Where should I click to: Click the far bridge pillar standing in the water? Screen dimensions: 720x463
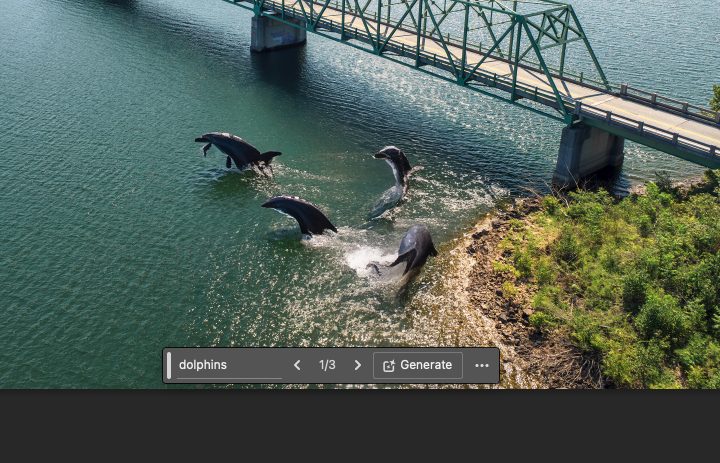[277, 33]
